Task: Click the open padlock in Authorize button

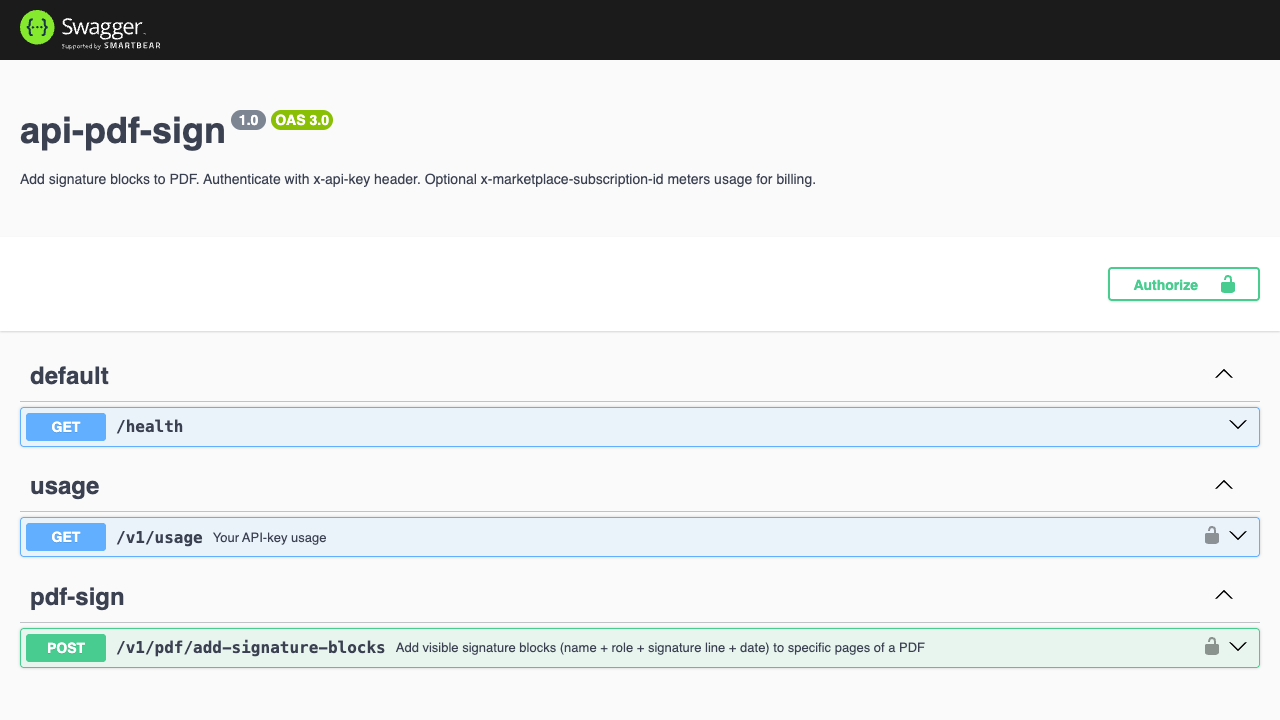Action: tap(1227, 284)
